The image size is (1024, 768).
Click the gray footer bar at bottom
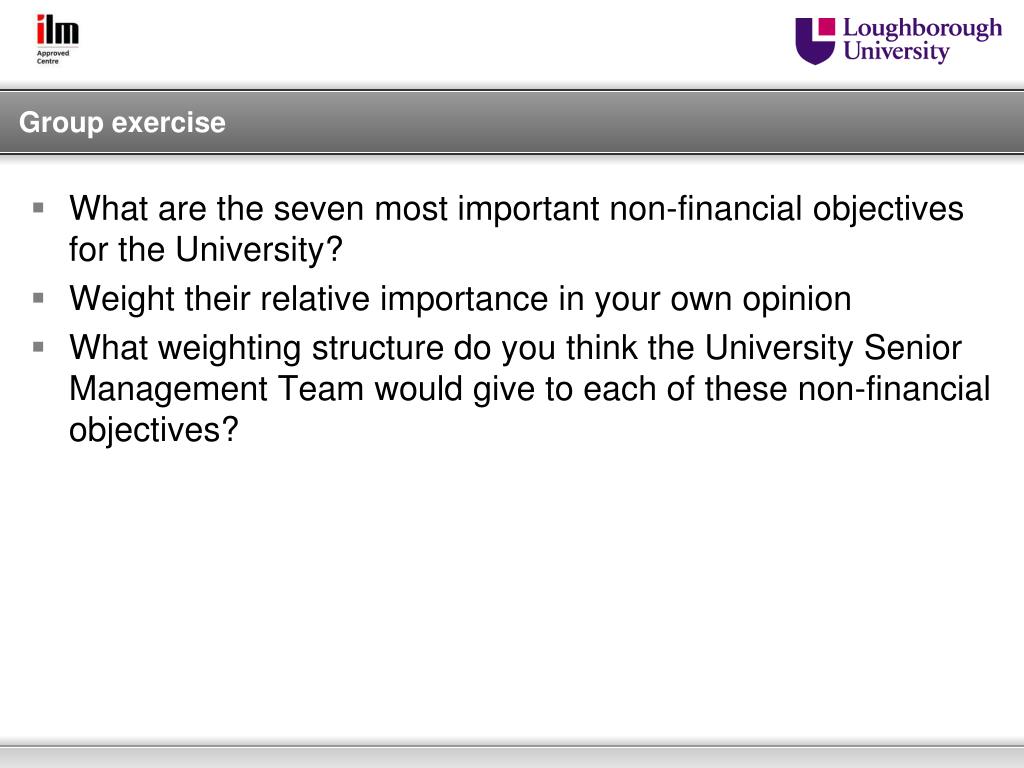512,756
